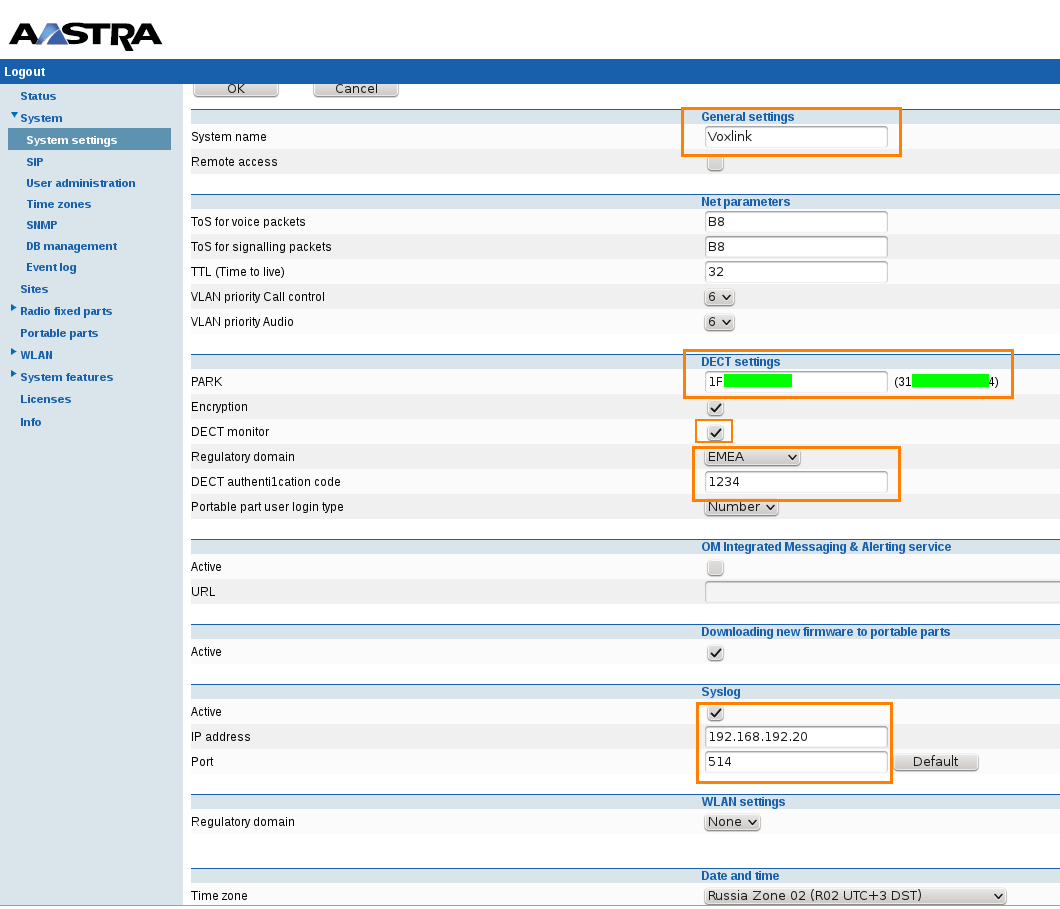Toggle the Encryption checkbox
Image resolution: width=1060 pixels, height=909 pixels.
pos(715,408)
